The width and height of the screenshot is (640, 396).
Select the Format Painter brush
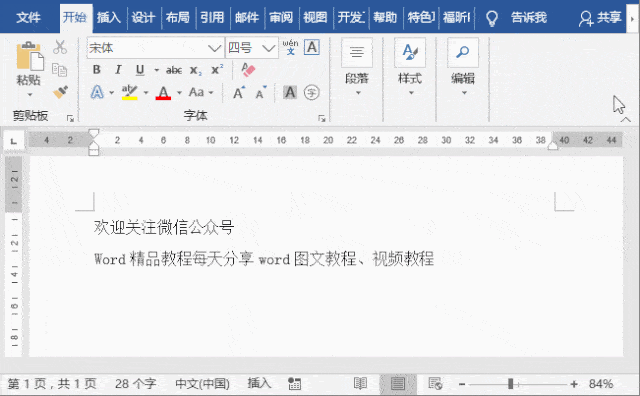(x=60, y=92)
